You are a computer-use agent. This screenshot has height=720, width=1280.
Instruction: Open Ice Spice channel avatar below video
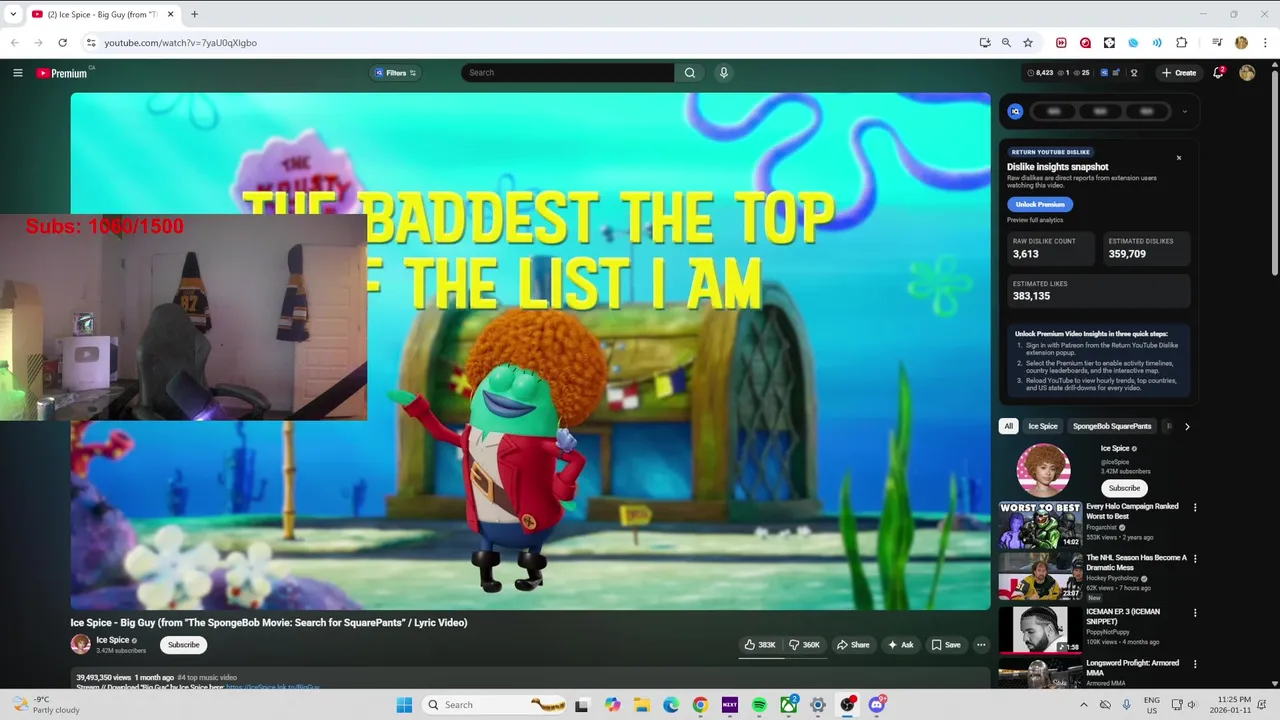80,645
